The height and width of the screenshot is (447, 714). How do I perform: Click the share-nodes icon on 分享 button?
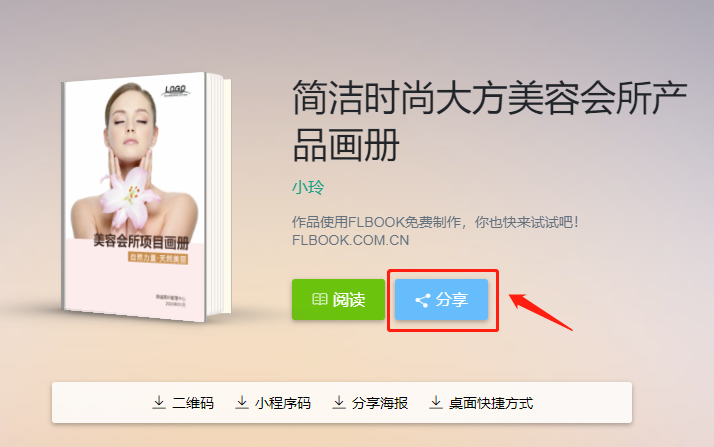click(x=423, y=300)
